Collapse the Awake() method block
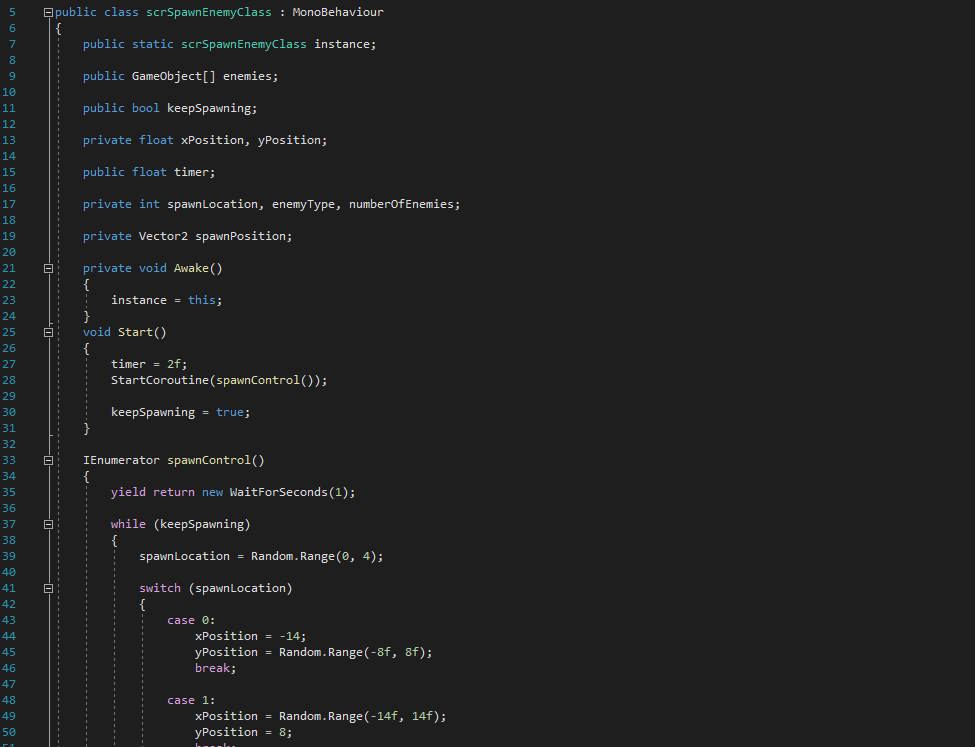 [47, 268]
